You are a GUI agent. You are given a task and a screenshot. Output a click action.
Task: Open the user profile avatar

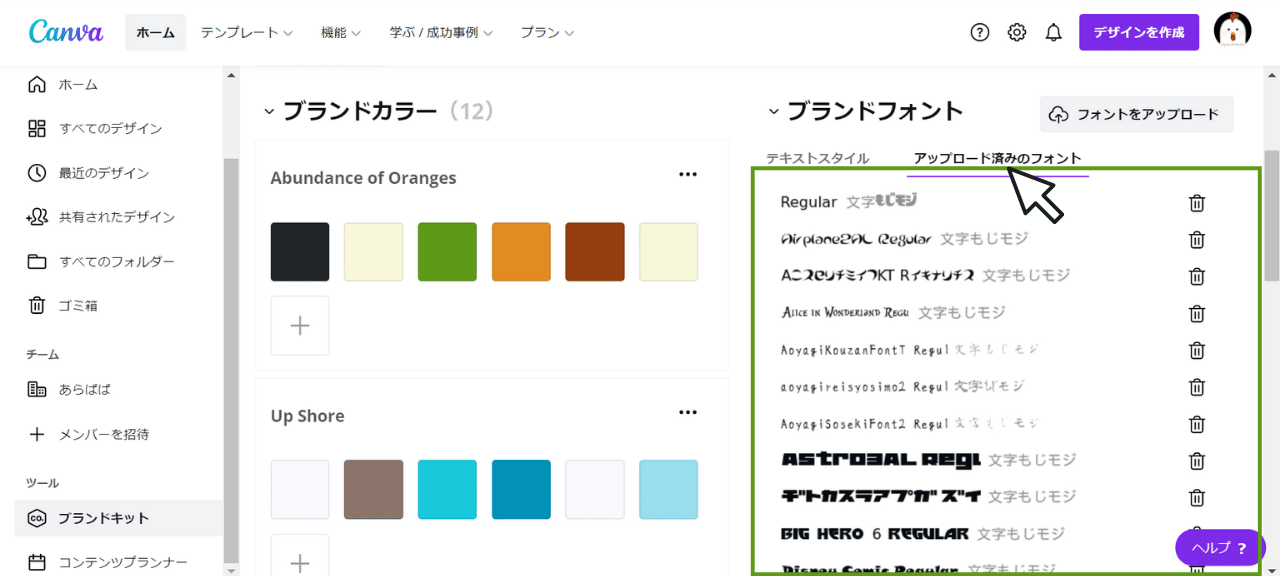[x=1232, y=32]
